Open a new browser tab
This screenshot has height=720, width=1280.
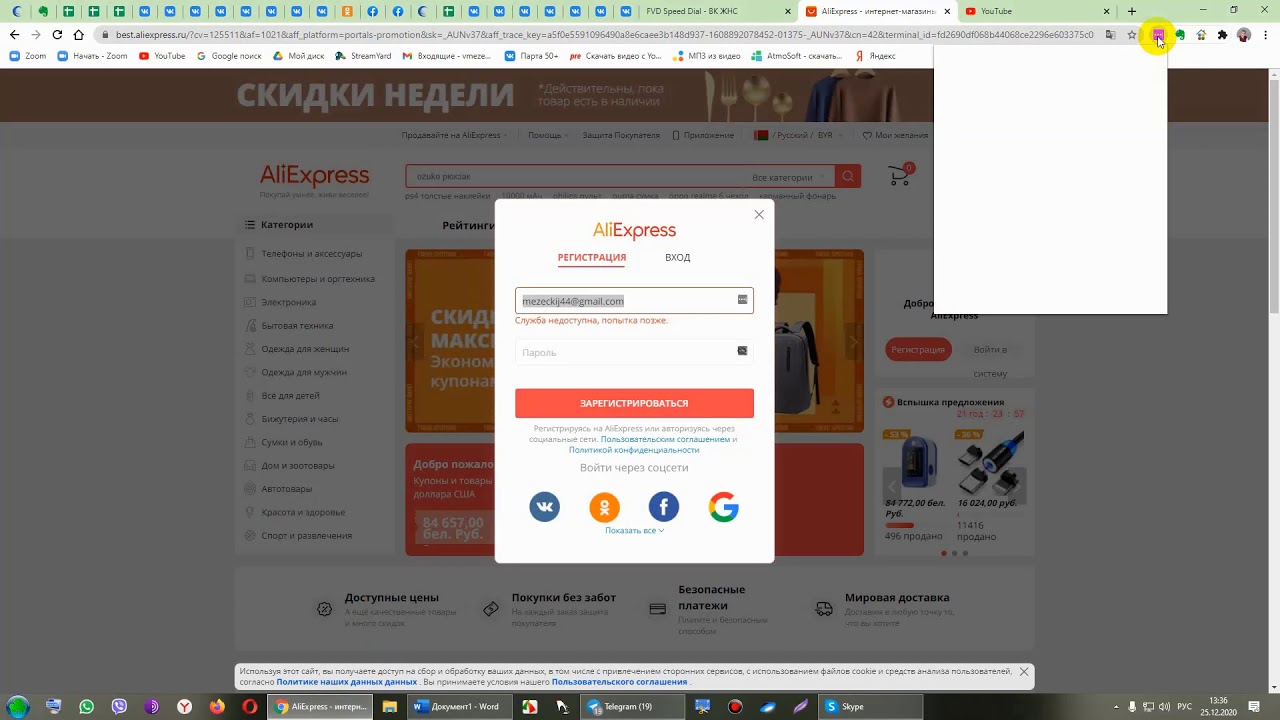1132,11
